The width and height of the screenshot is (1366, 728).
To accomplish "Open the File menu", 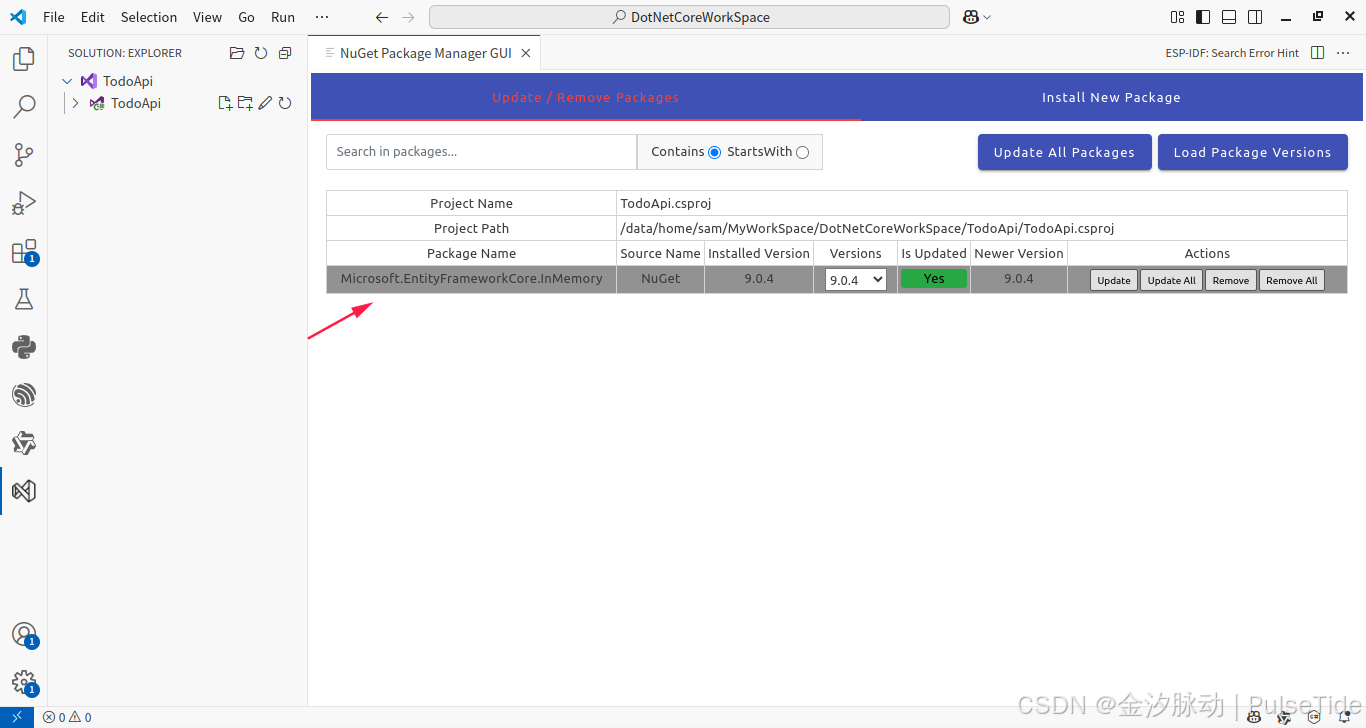I will tap(54, 17).
